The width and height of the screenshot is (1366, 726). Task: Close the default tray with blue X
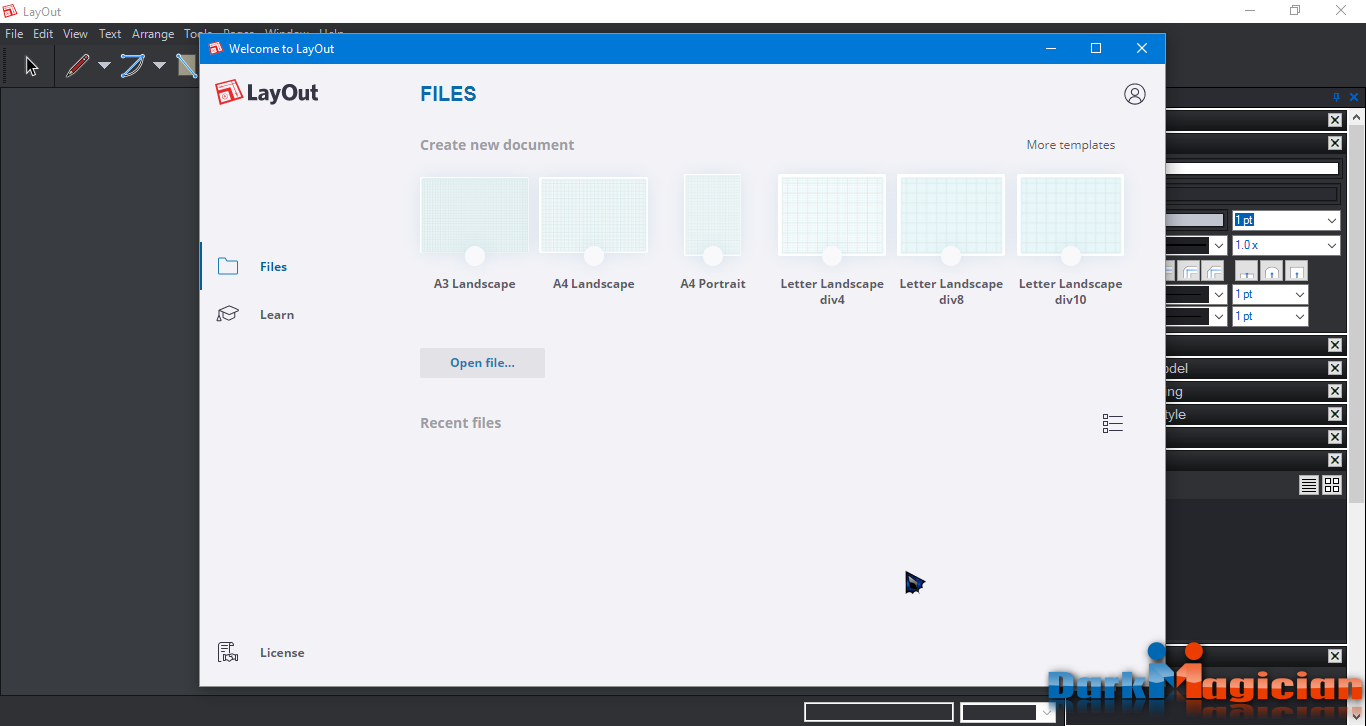pos(1354,97)
